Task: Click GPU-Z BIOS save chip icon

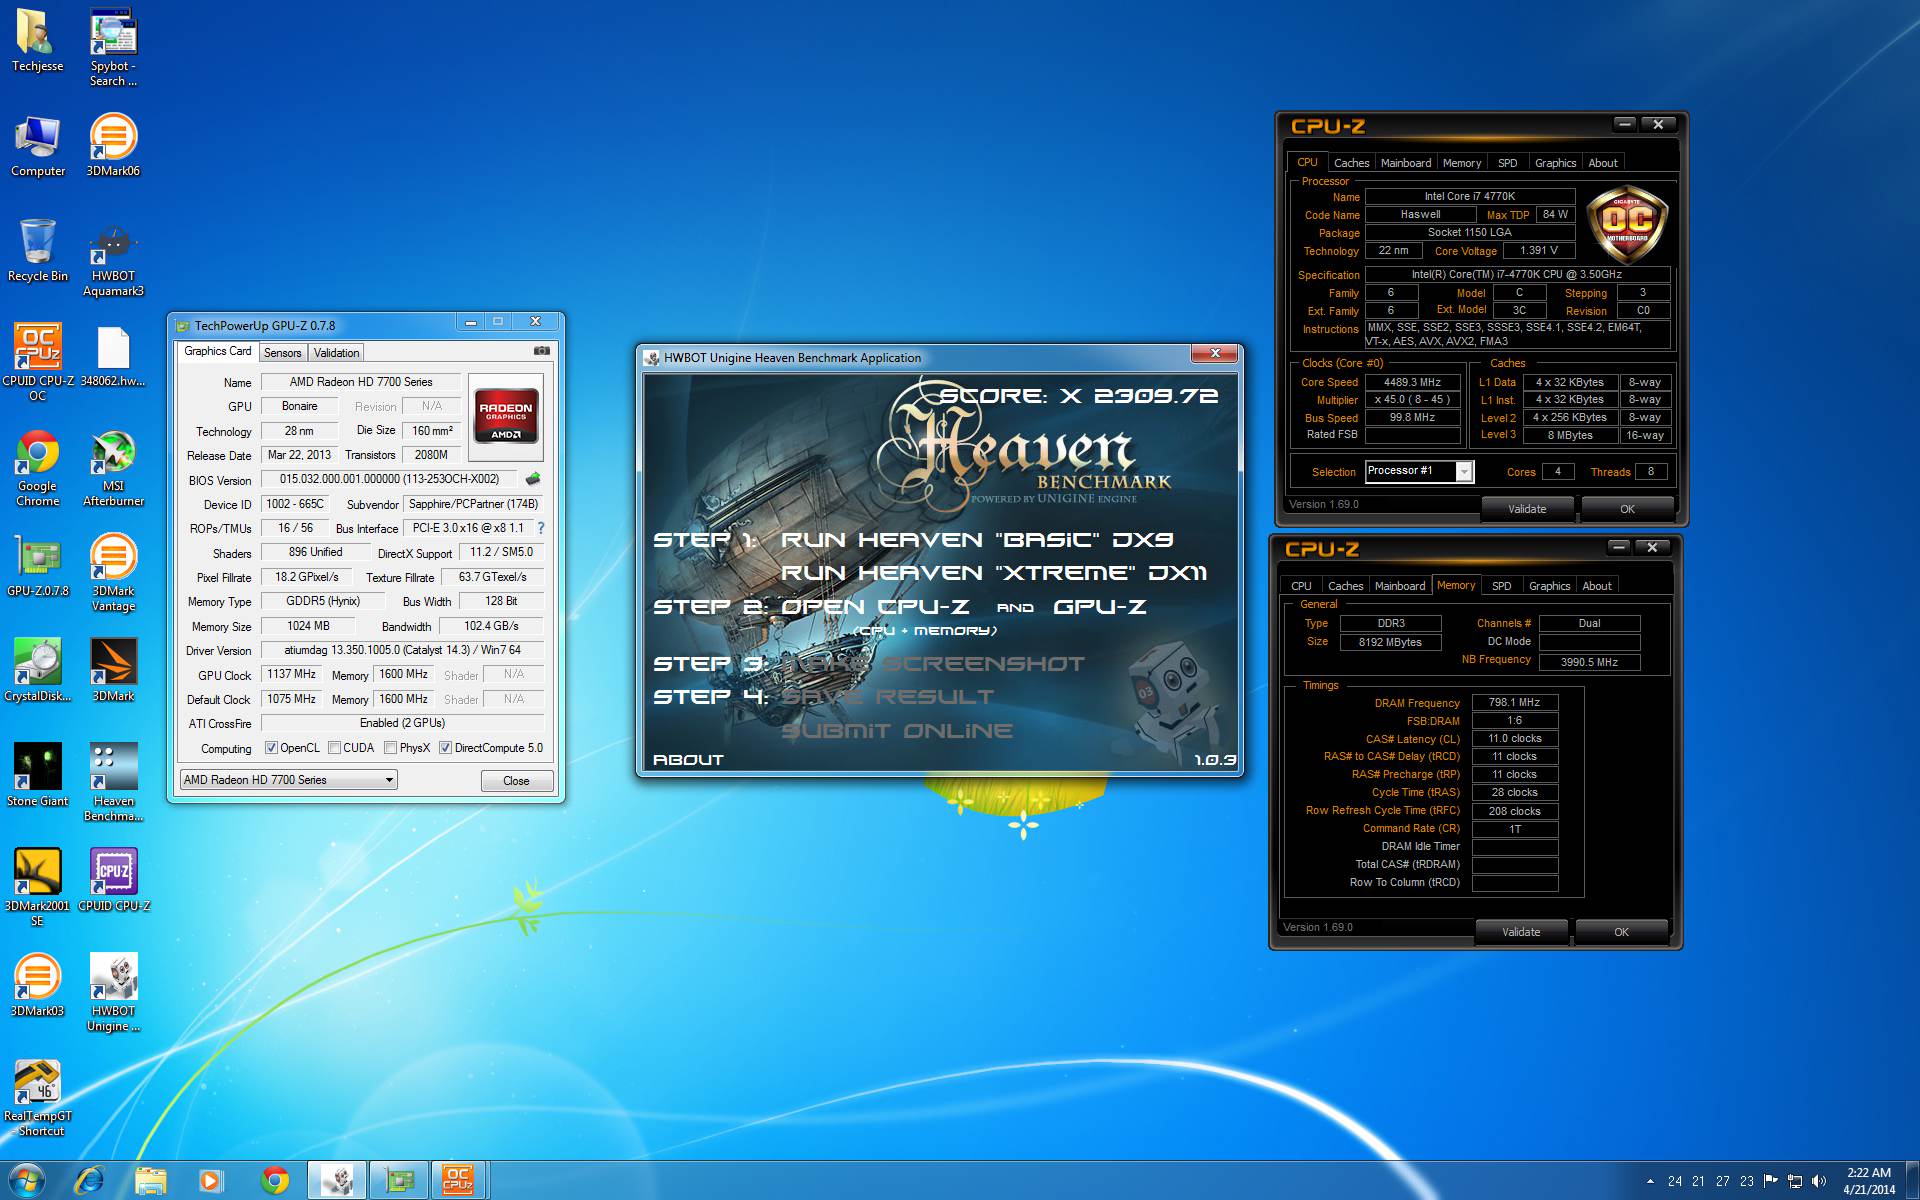Action: [x=533, y=479]
